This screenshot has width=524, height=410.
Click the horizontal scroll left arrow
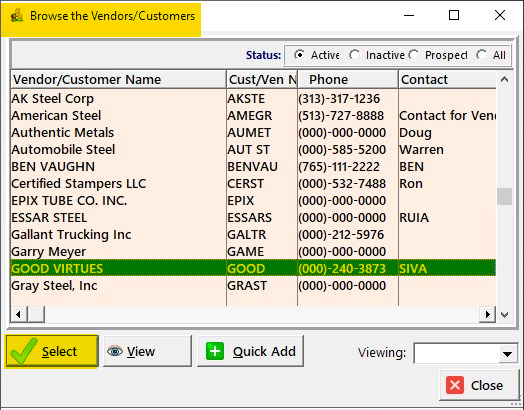click(19, 314)
